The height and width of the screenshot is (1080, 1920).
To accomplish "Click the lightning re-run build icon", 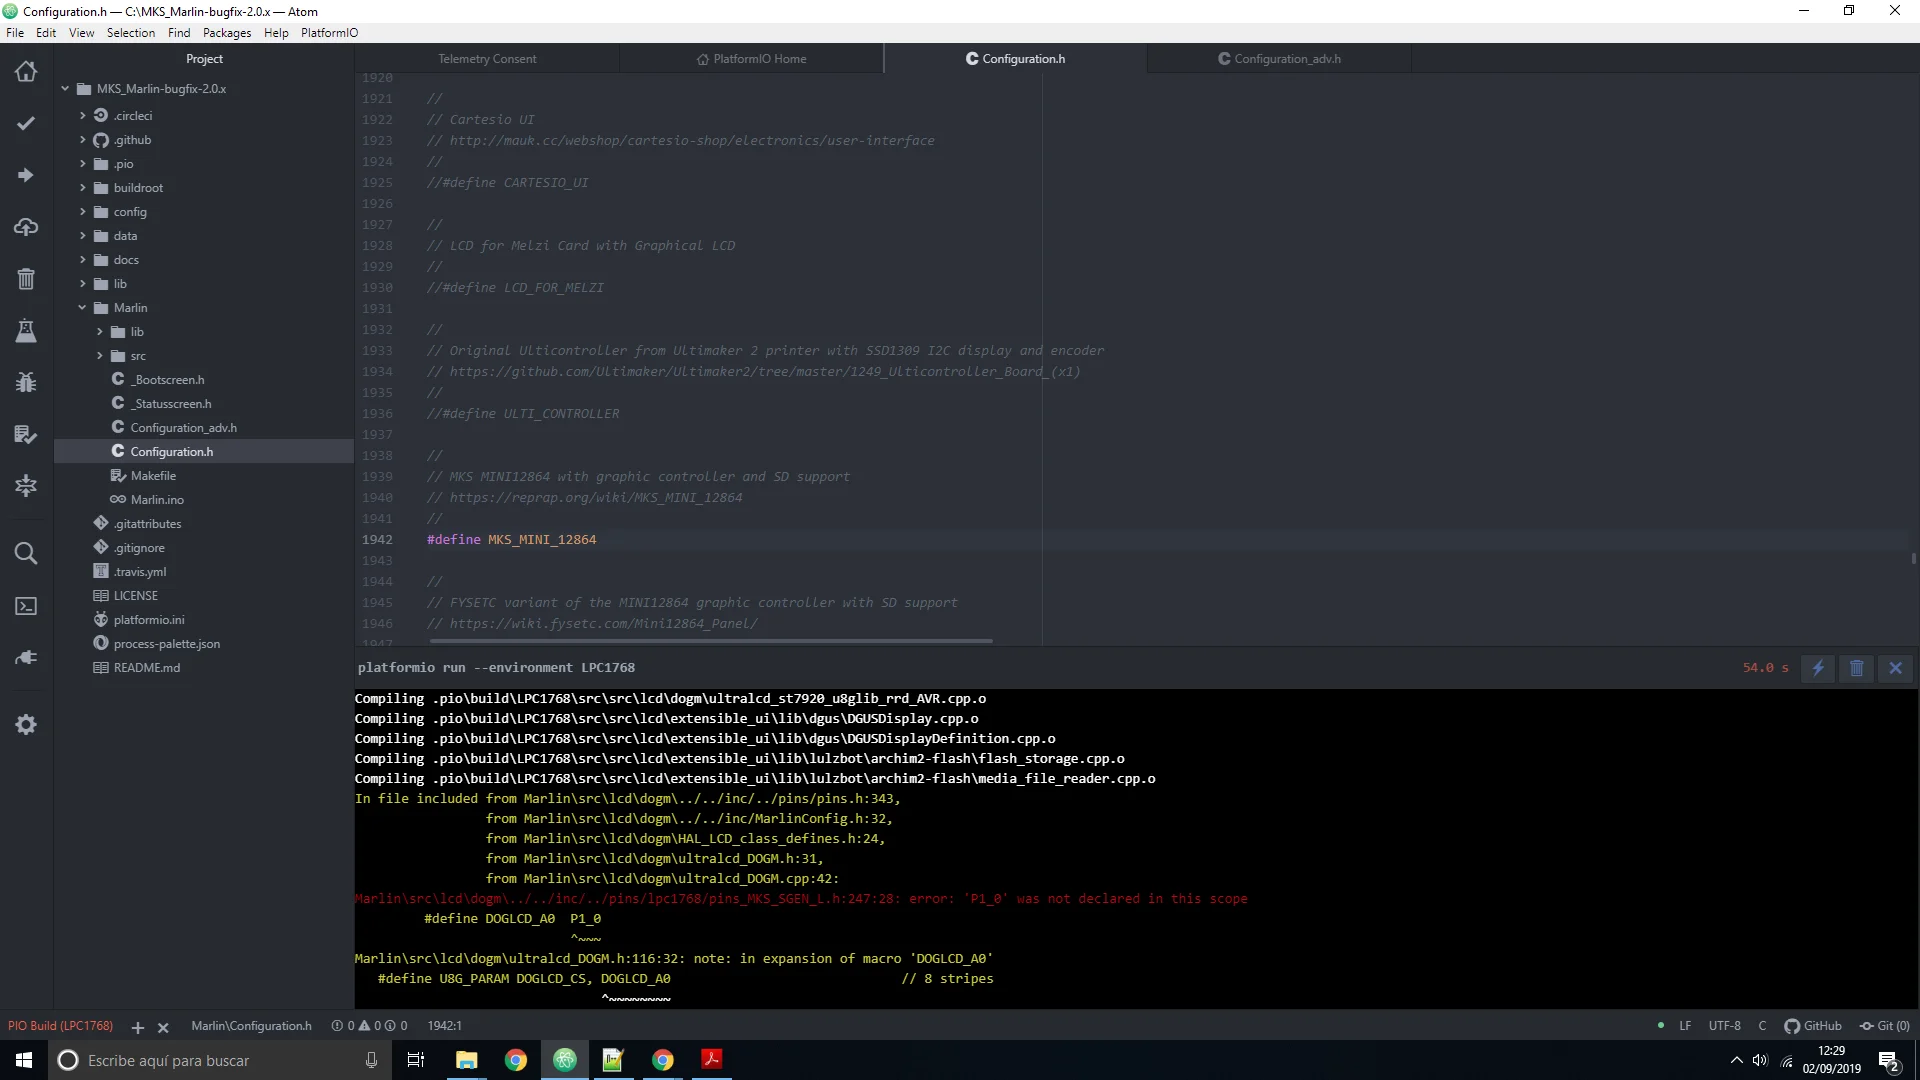I will pyautogui.click(x=1818, y=668).
